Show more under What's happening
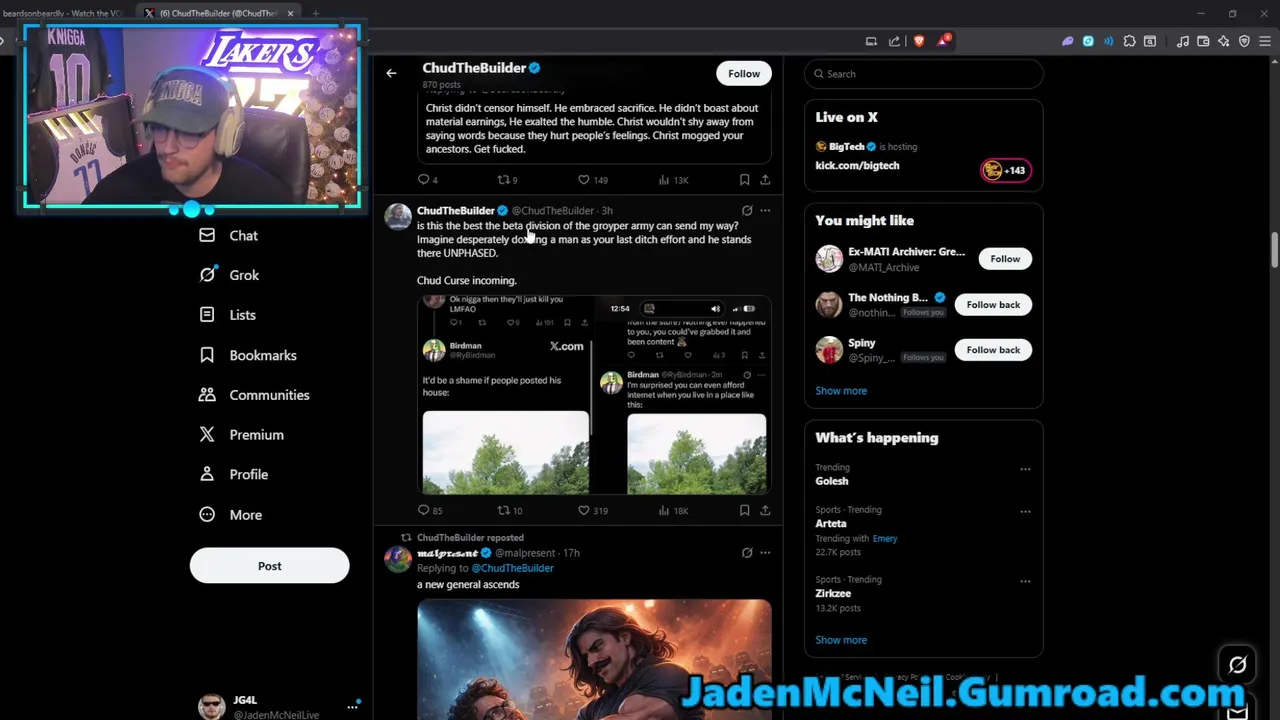The height and width of the screenshot is (720, 1280). (841, 640)
